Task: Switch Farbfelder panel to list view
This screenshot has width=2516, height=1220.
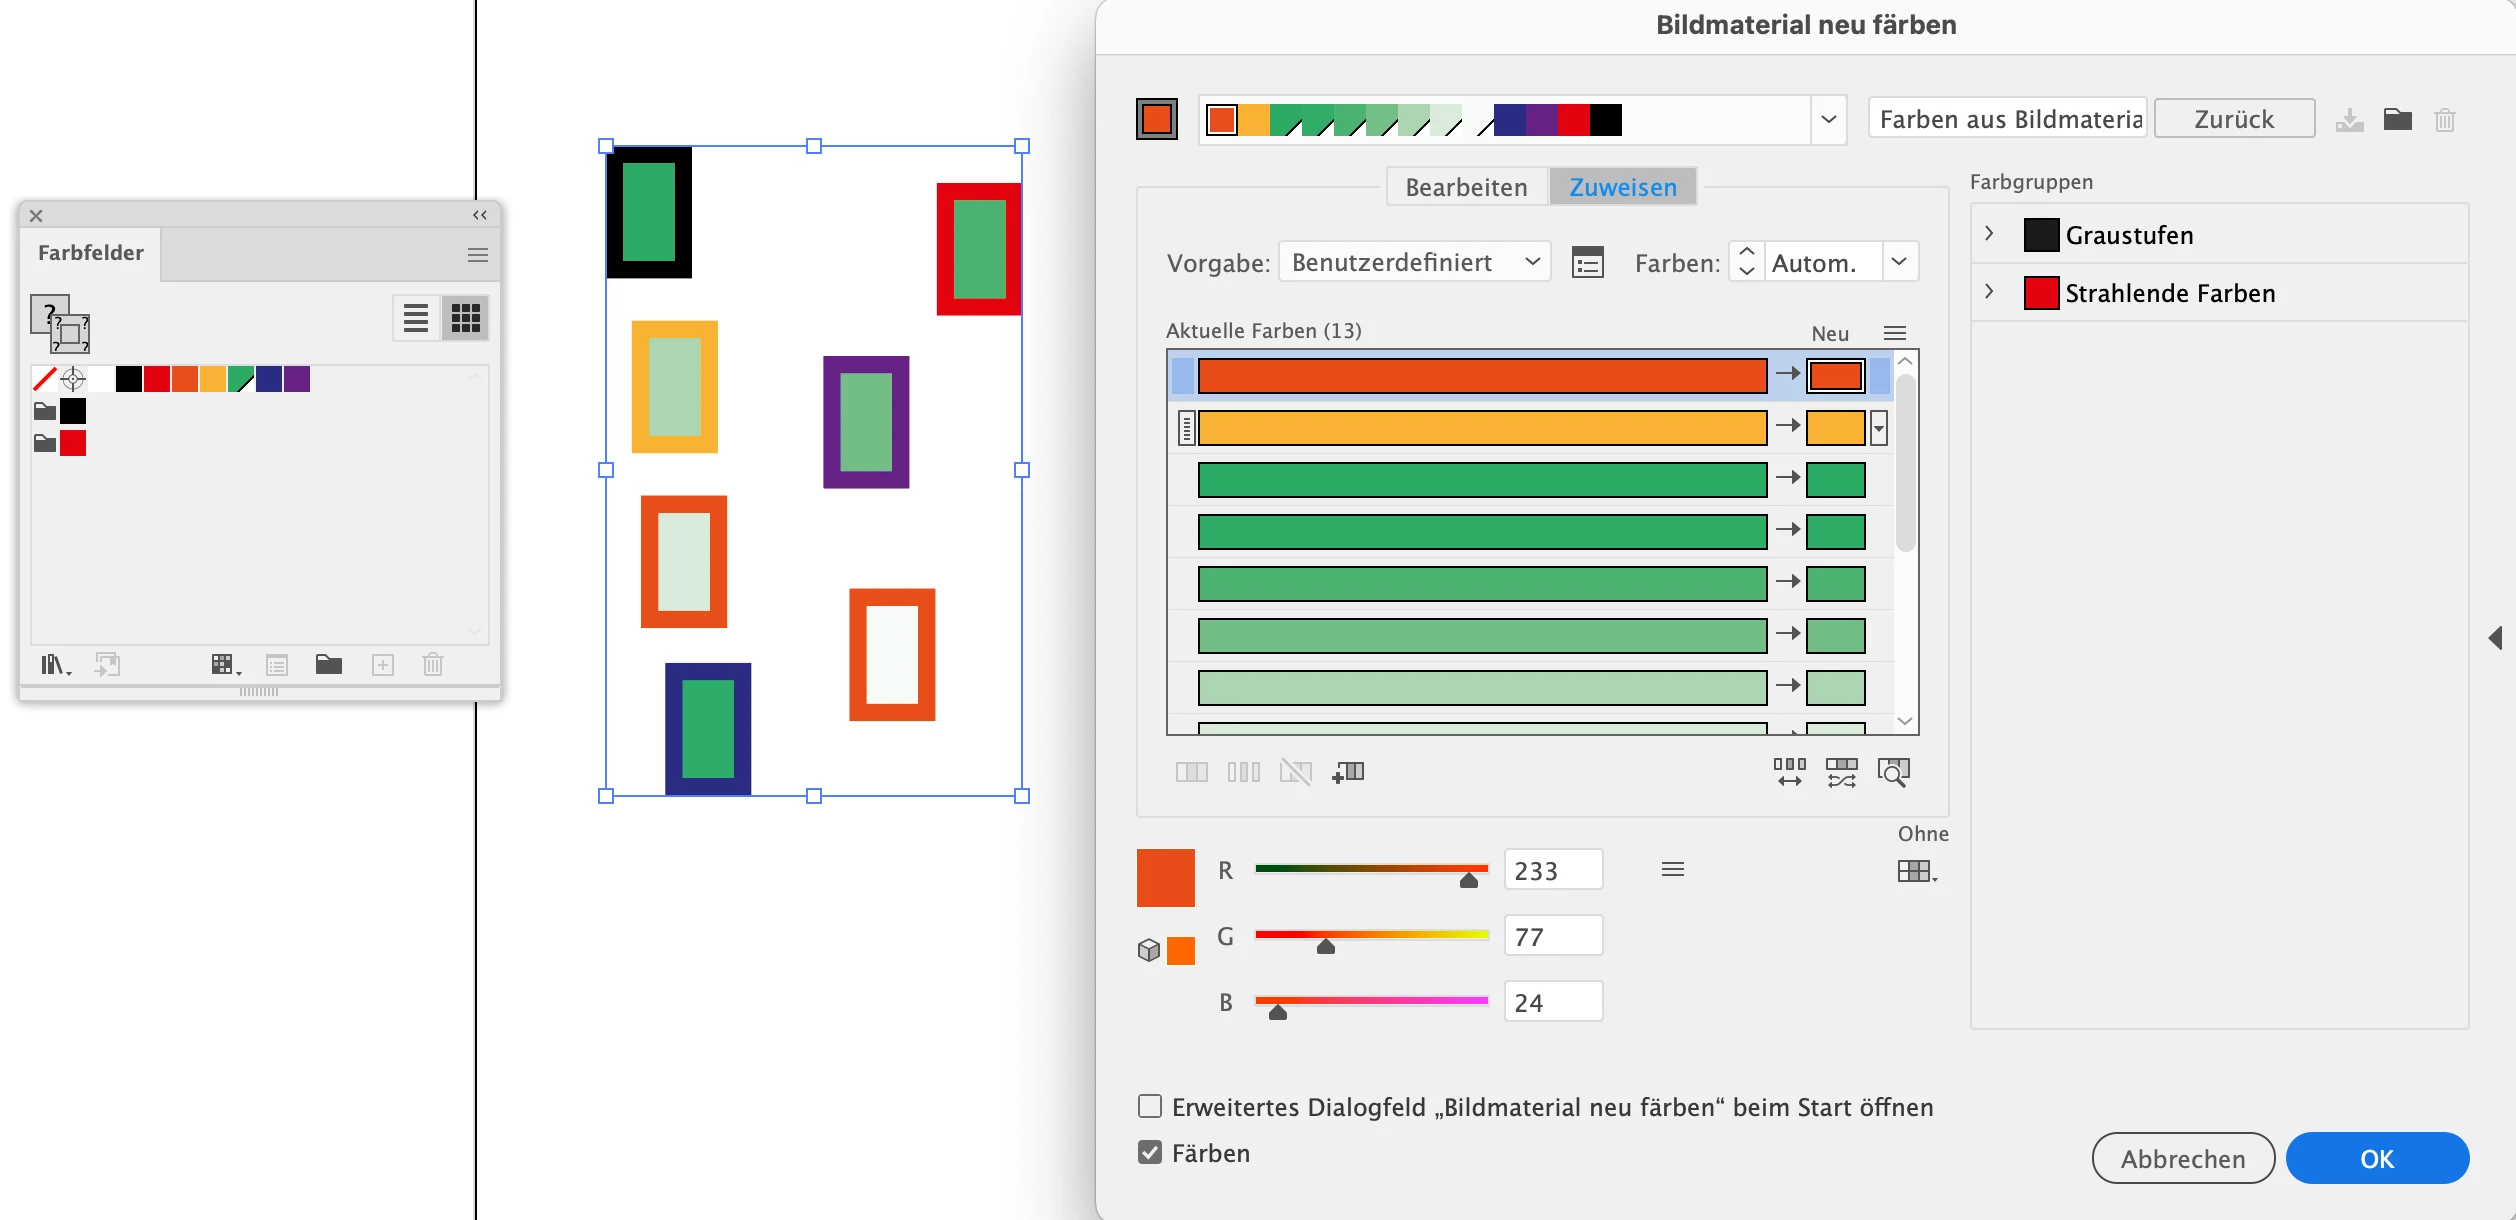Action: click(x=416, y=319)
